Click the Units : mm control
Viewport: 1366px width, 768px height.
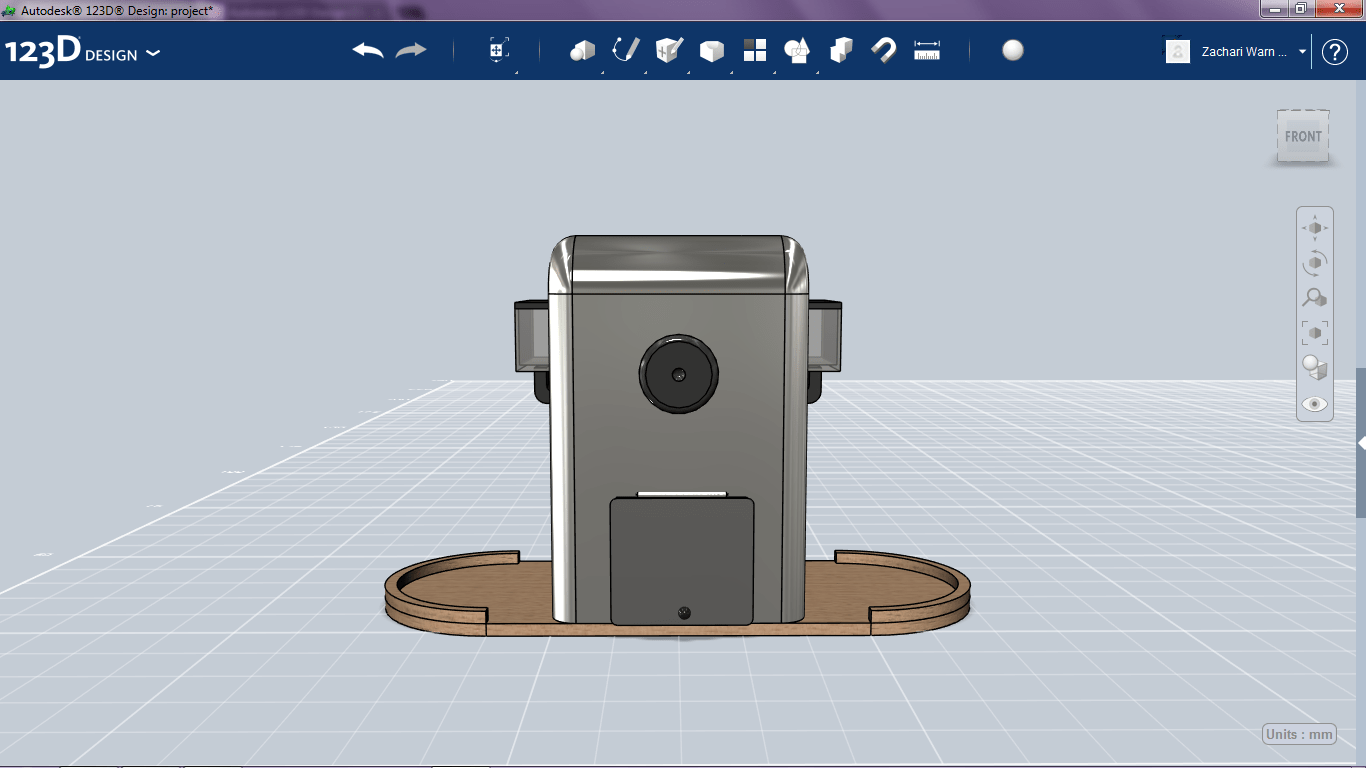coord(1298,733)
